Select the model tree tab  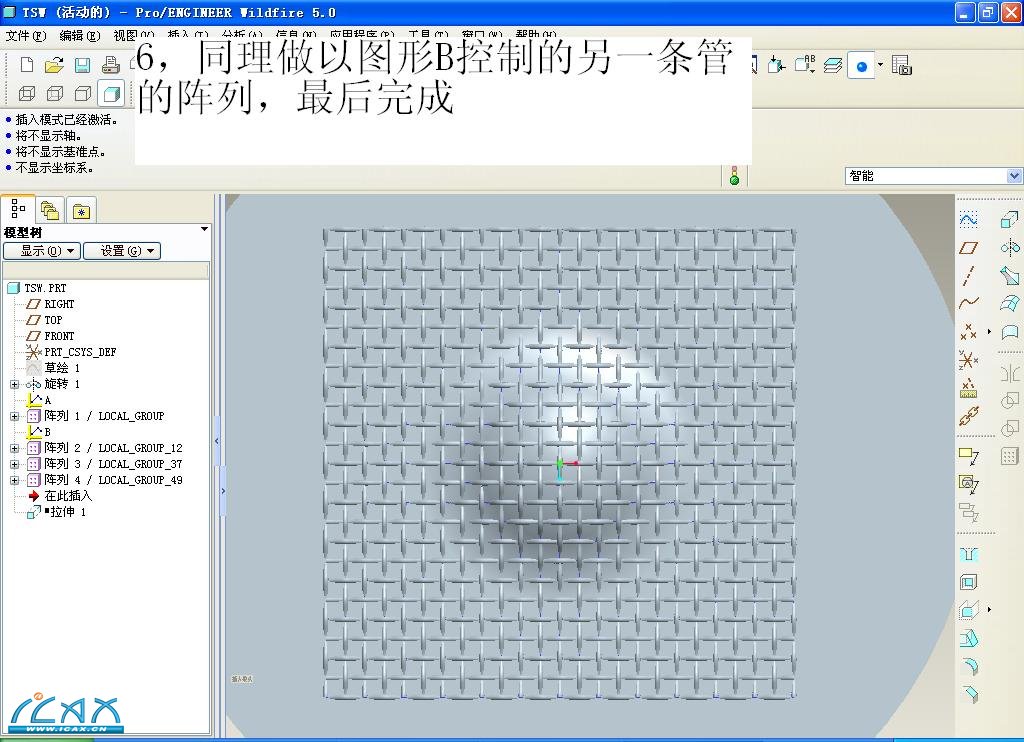(18, 209)
